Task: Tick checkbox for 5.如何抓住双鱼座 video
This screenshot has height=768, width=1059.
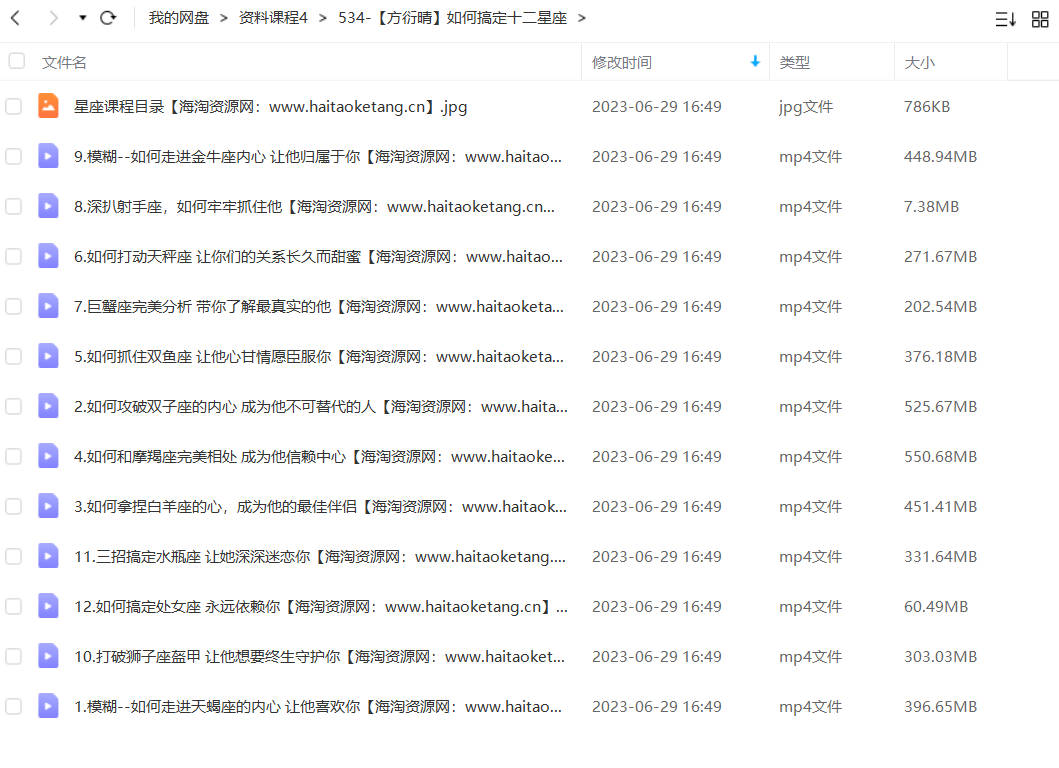Action: [14, 357]
